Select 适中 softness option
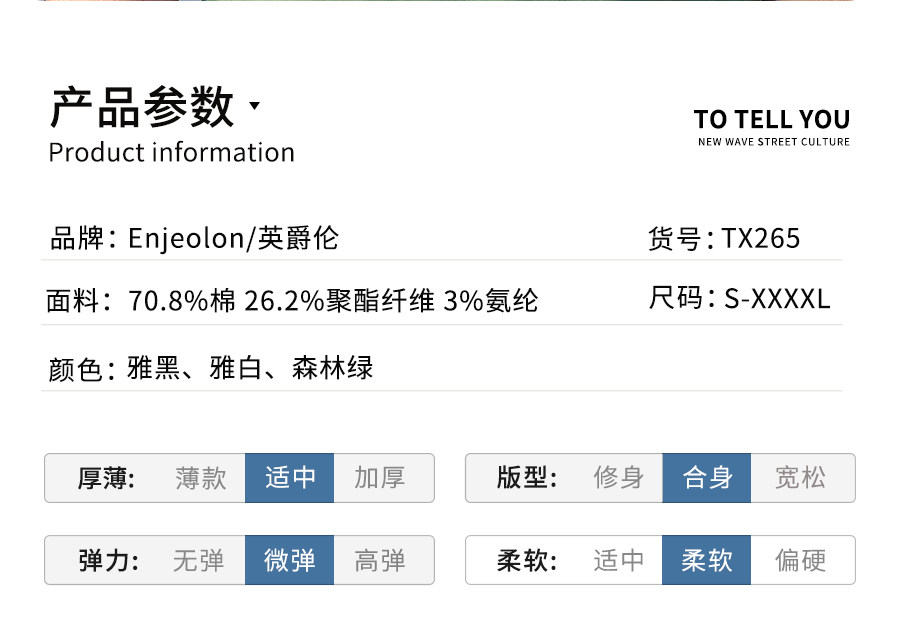This screenshot has height=636, width=900. pyautogui.click(x=618, y=560)
